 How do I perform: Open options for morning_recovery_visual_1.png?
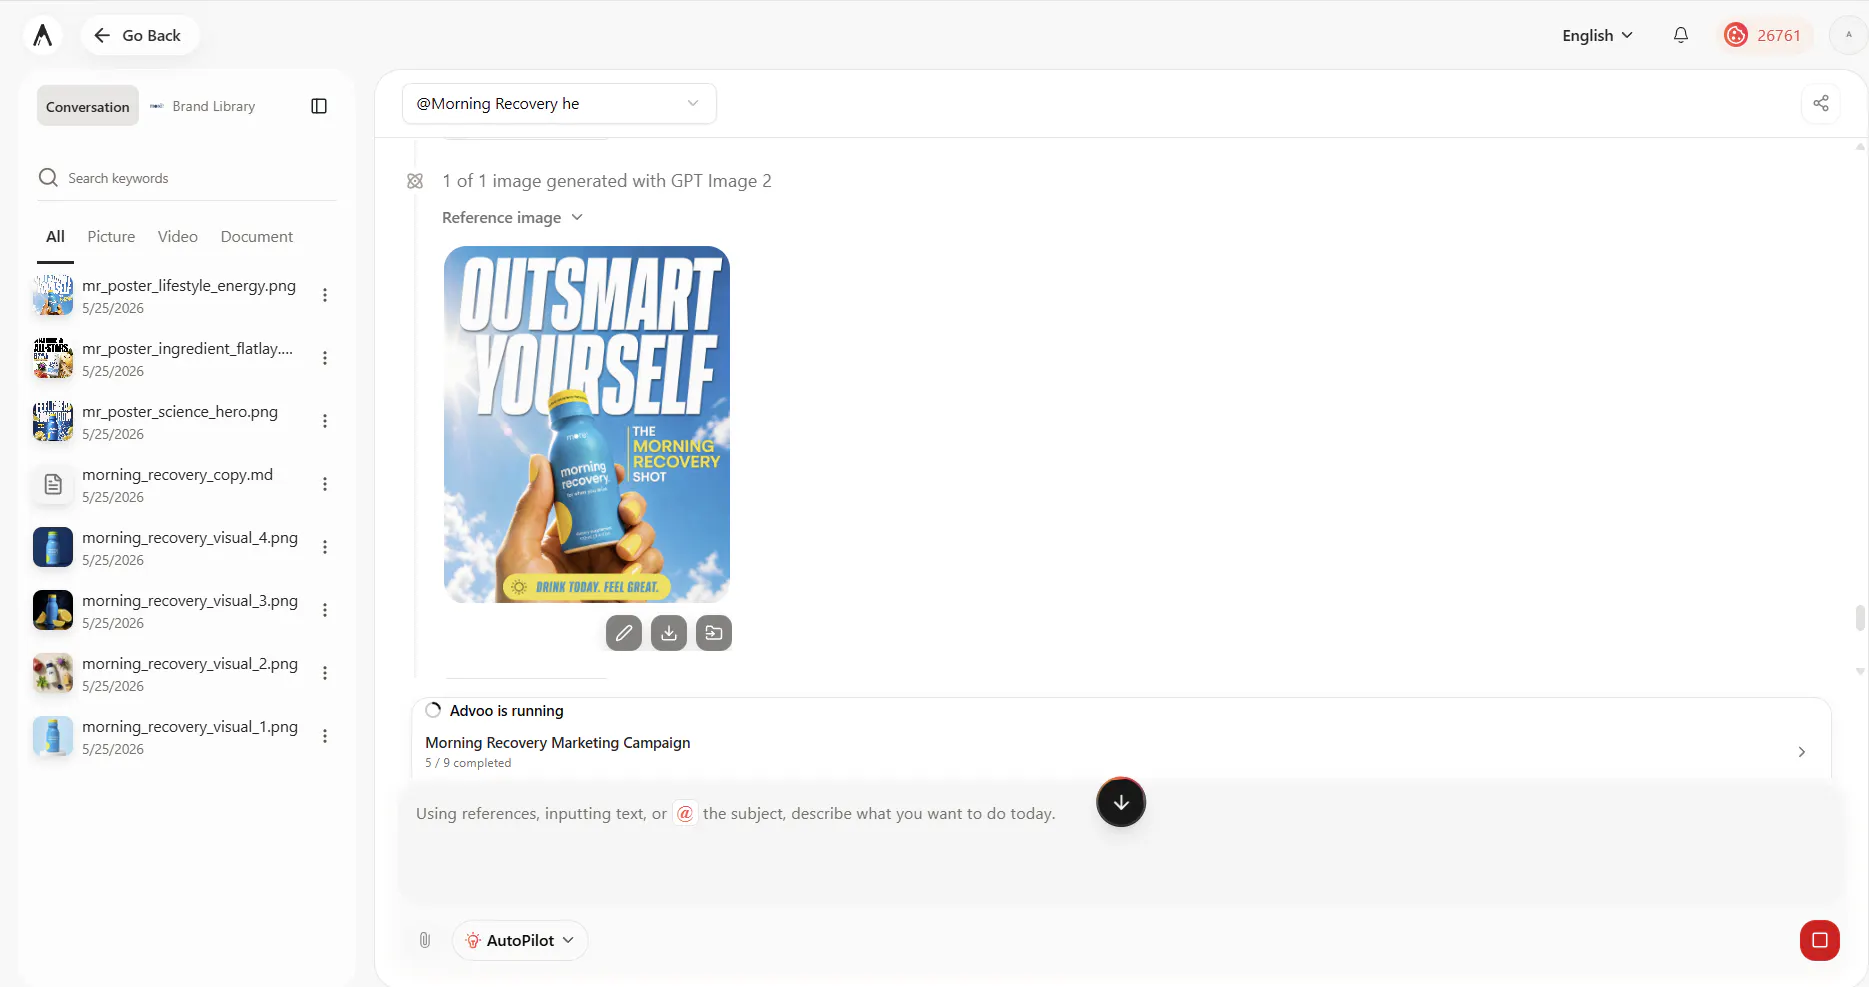[325, 736]
